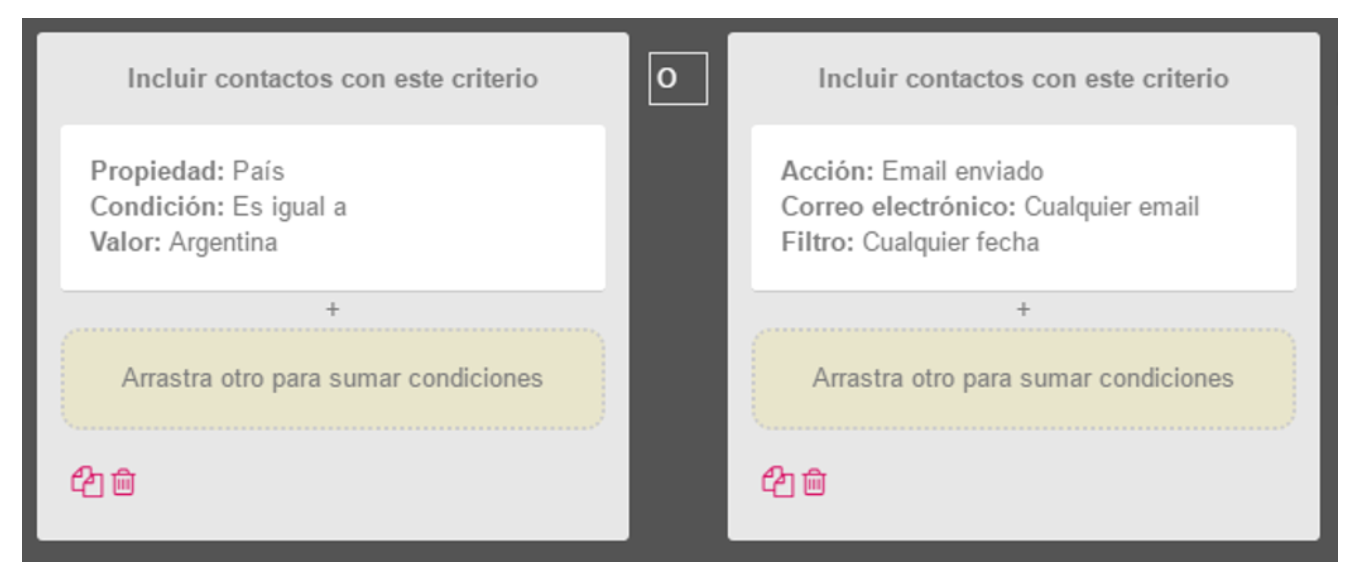This screenshot has height=582, width=1352.
Task: Click the Condición Es igual a line
Action: pyautogui.click(x=219, y=207)
